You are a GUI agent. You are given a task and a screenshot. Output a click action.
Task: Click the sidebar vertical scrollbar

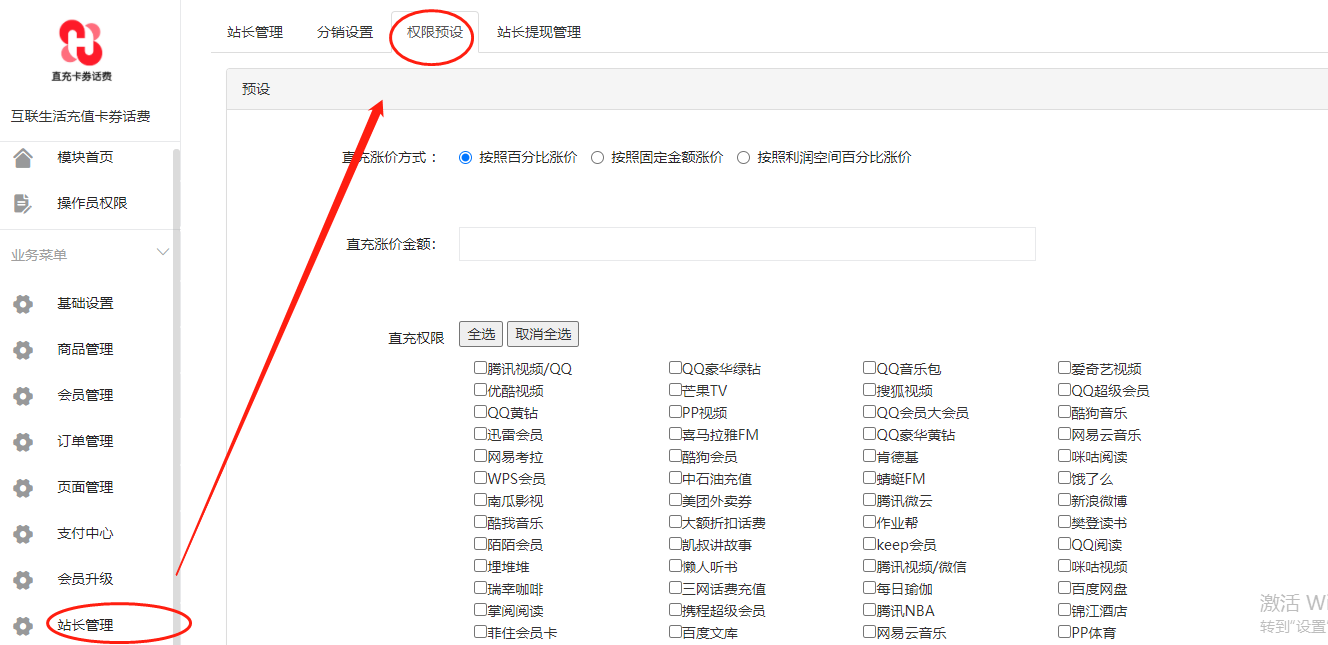point(177,397)
